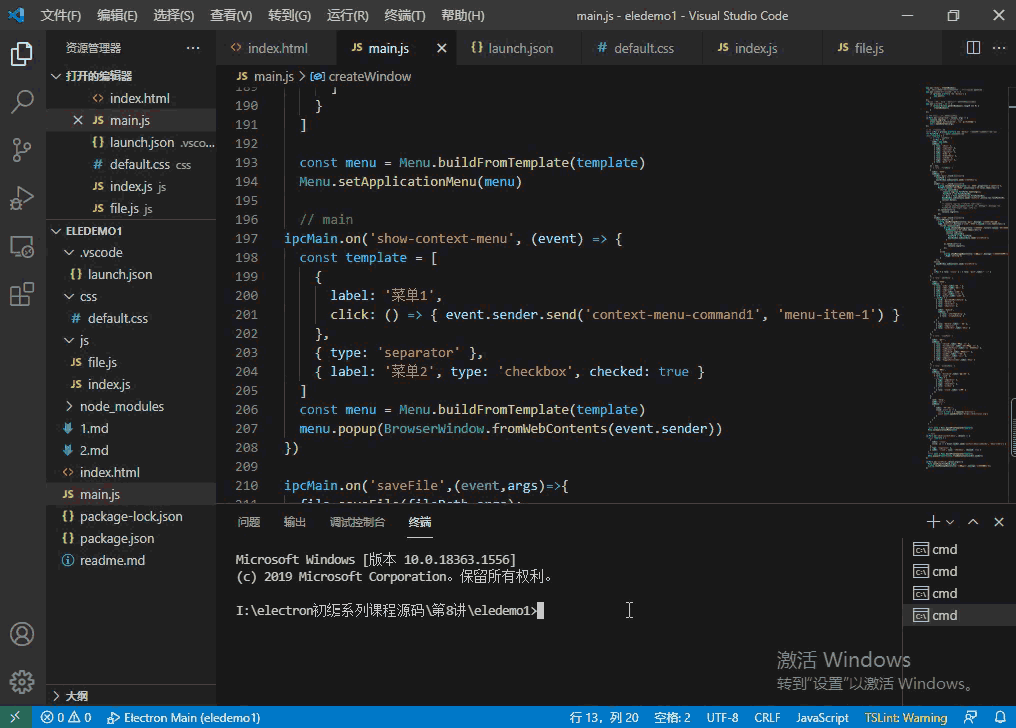Viewport: 1016px width, 728px height.
Task: Open Remote Explorer view
Action: 22,247
